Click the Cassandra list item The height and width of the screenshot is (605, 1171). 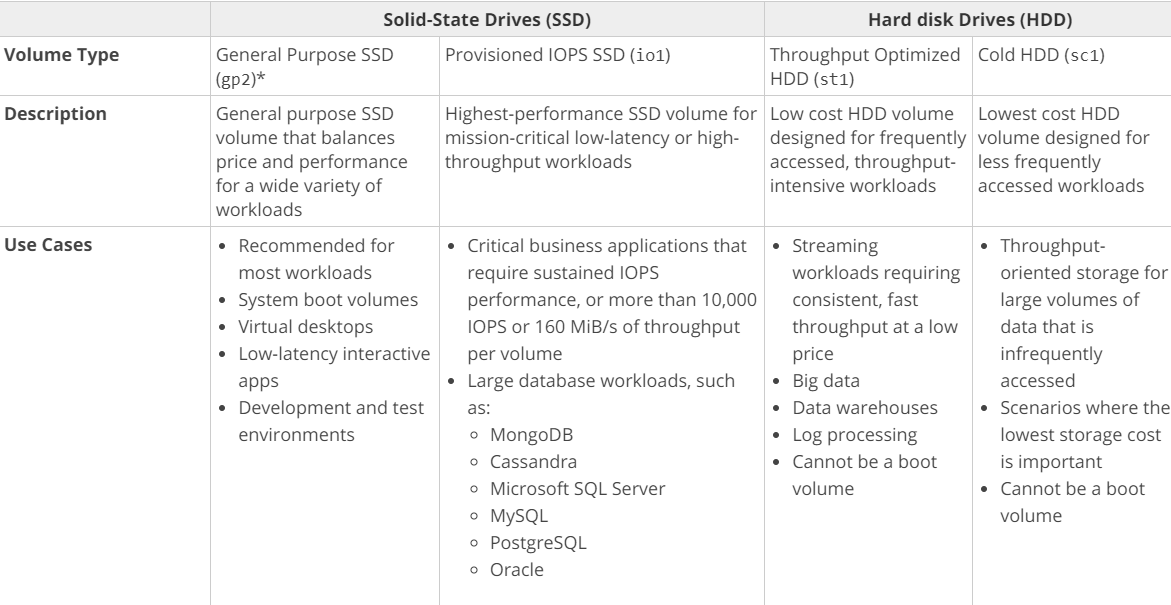point(533,462)
